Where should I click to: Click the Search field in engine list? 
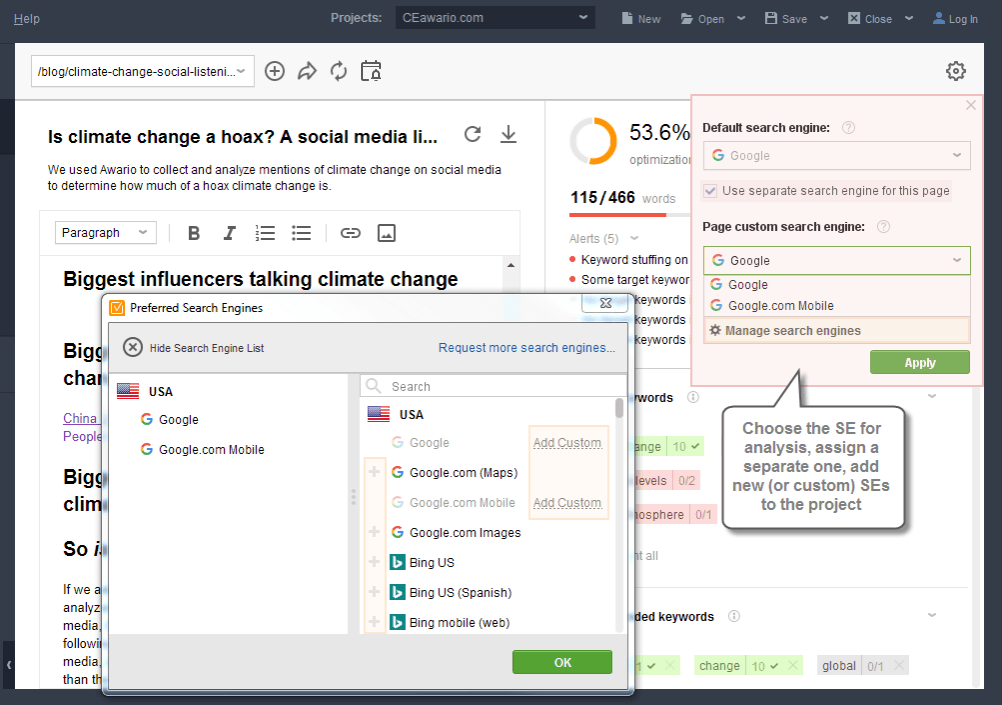[x=493, y=386]
